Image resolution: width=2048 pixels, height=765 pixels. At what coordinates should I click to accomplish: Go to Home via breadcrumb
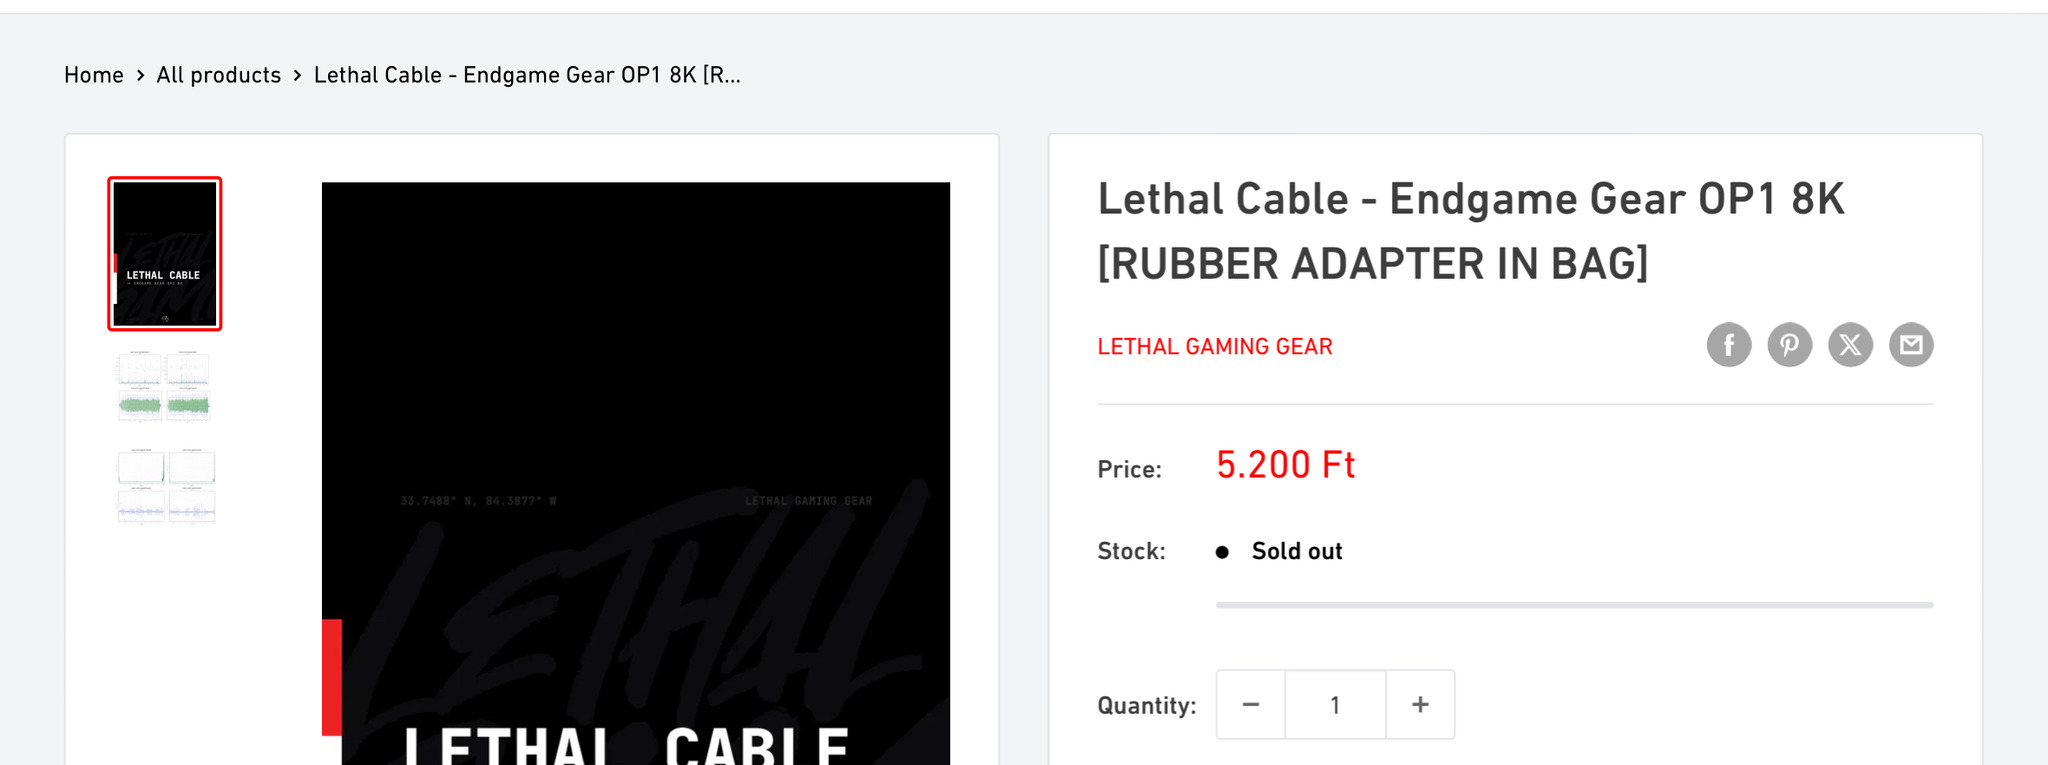[x=94, y=75]
